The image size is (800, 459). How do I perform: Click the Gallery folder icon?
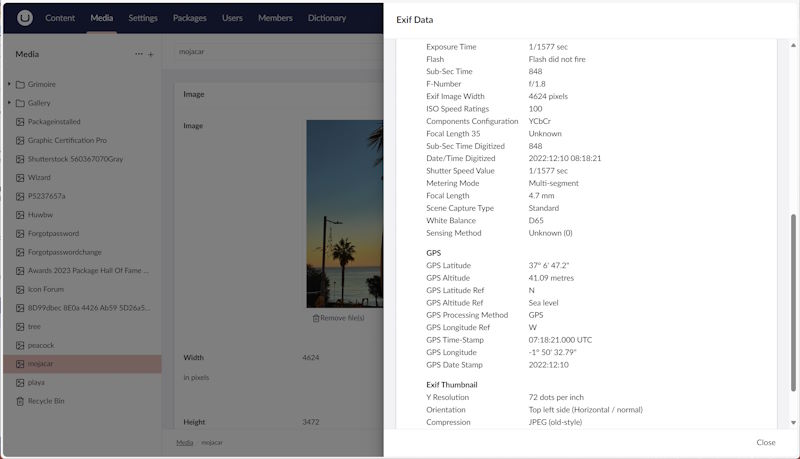pos(20,102)
